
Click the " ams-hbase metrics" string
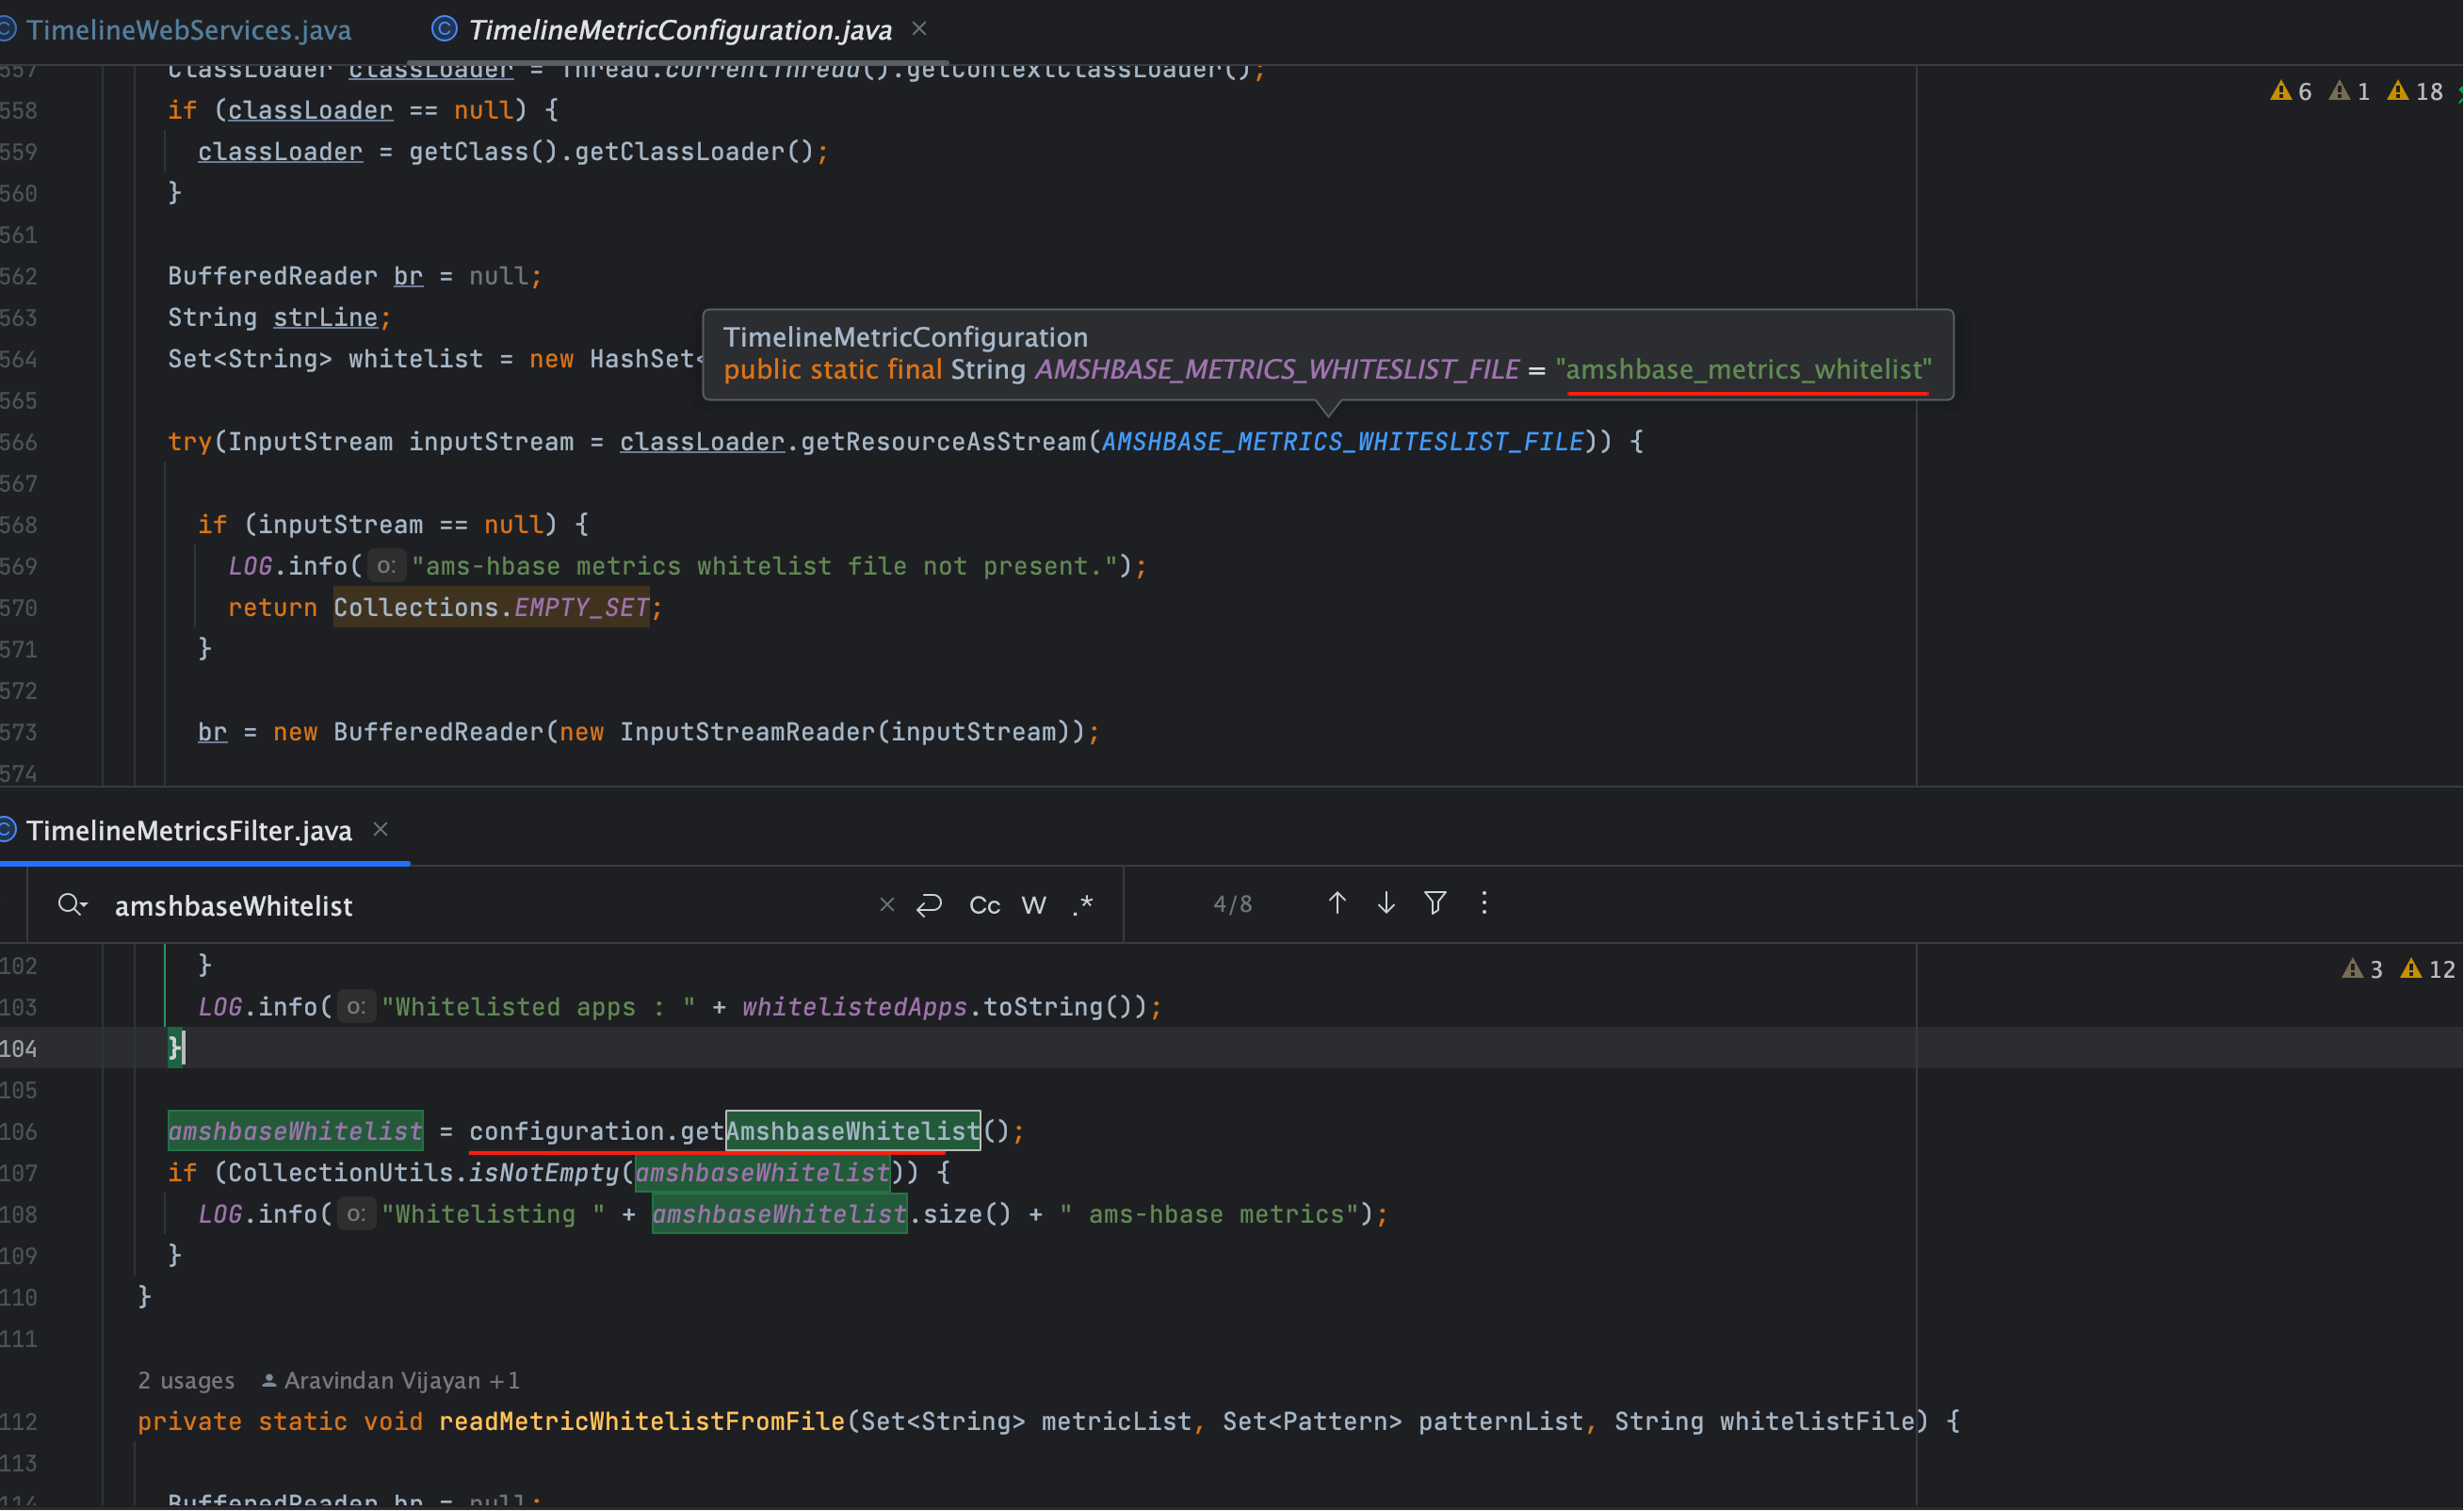point(1209,1215)
